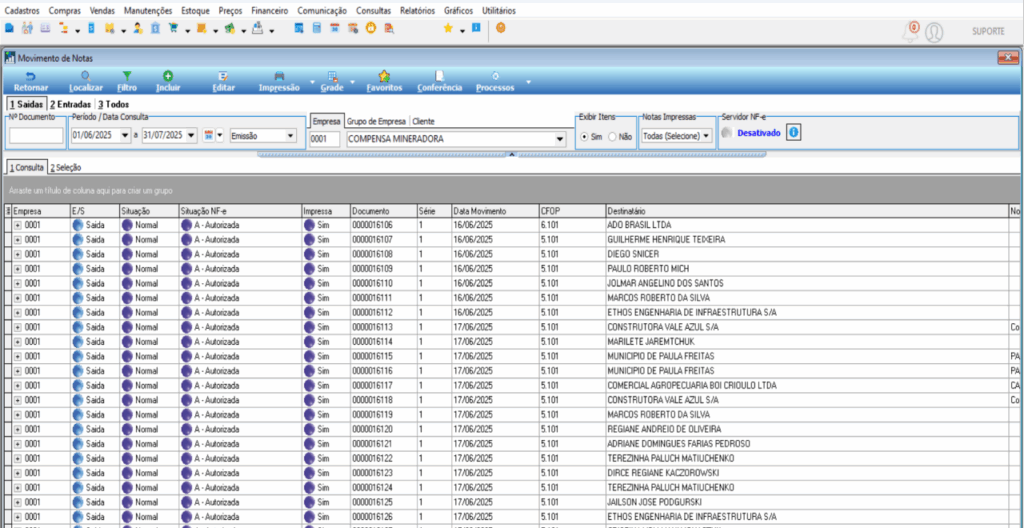
Task: Switch to the 2 Entradas tab
Action: (x=70, y=103)
